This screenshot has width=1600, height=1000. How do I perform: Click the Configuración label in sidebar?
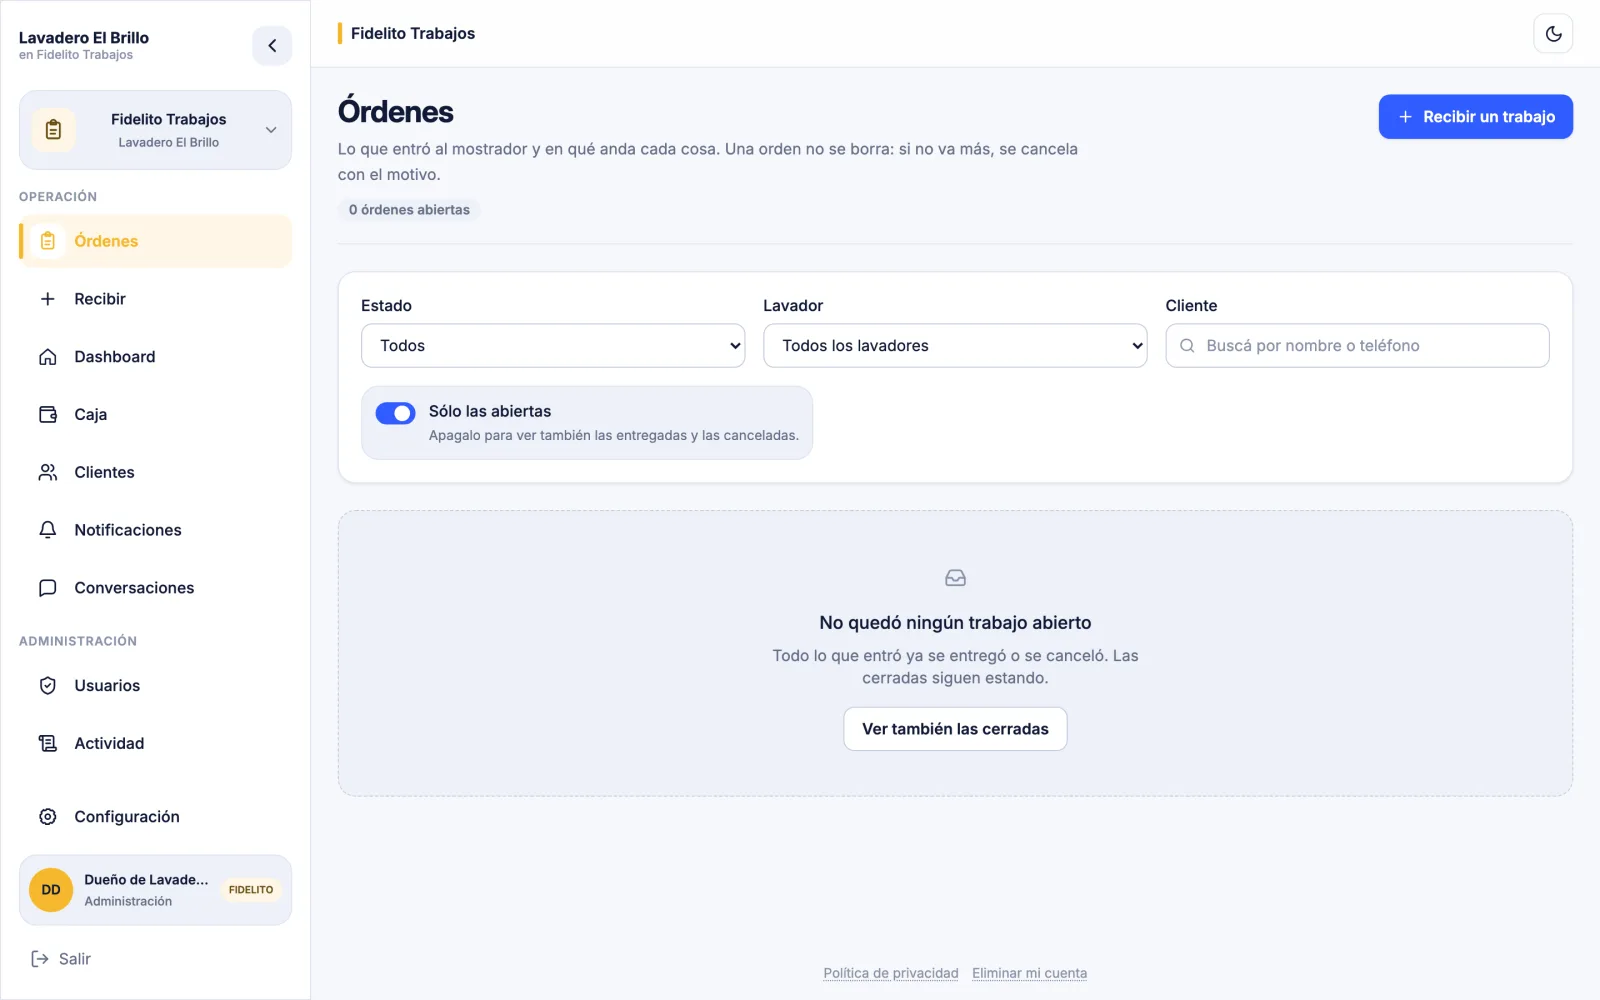127,817
